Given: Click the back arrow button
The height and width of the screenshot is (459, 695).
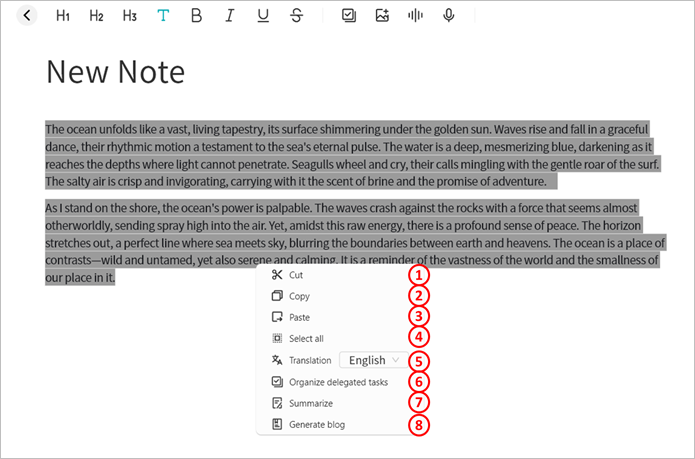Looking at the screenshot, I should (27, 15).
